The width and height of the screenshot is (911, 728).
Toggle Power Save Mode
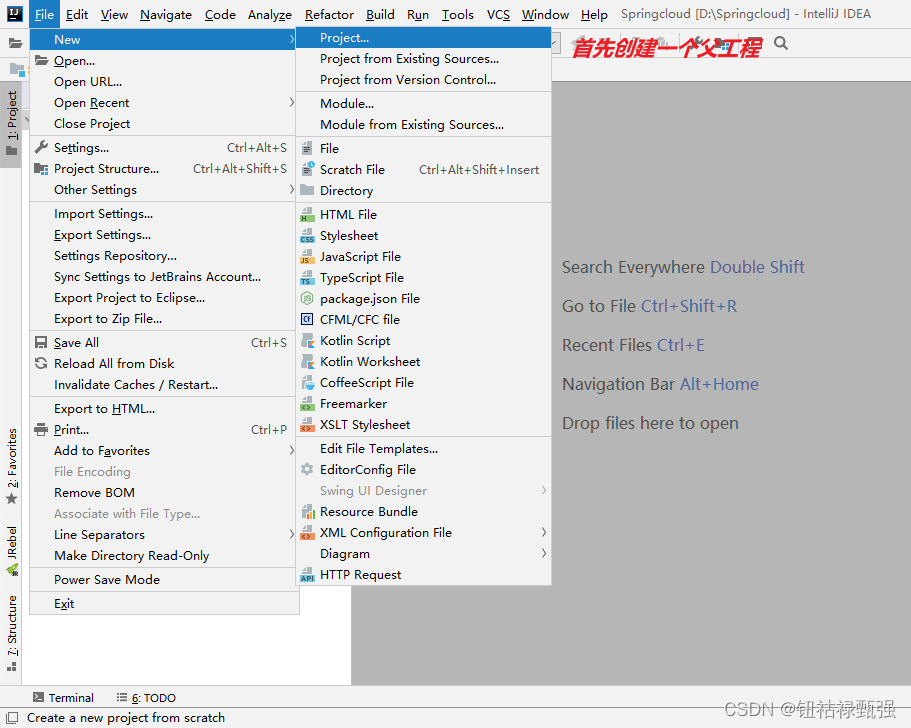[164, 579]
